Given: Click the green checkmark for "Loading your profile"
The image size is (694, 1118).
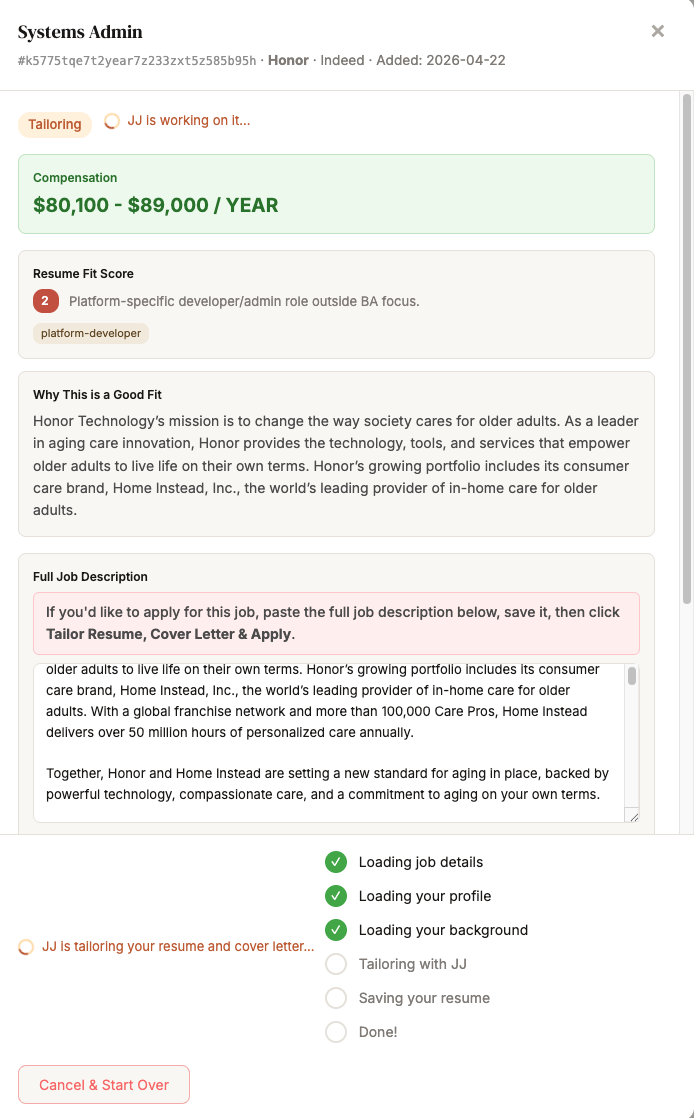Looking at the screenshot, I should (336, 895).
